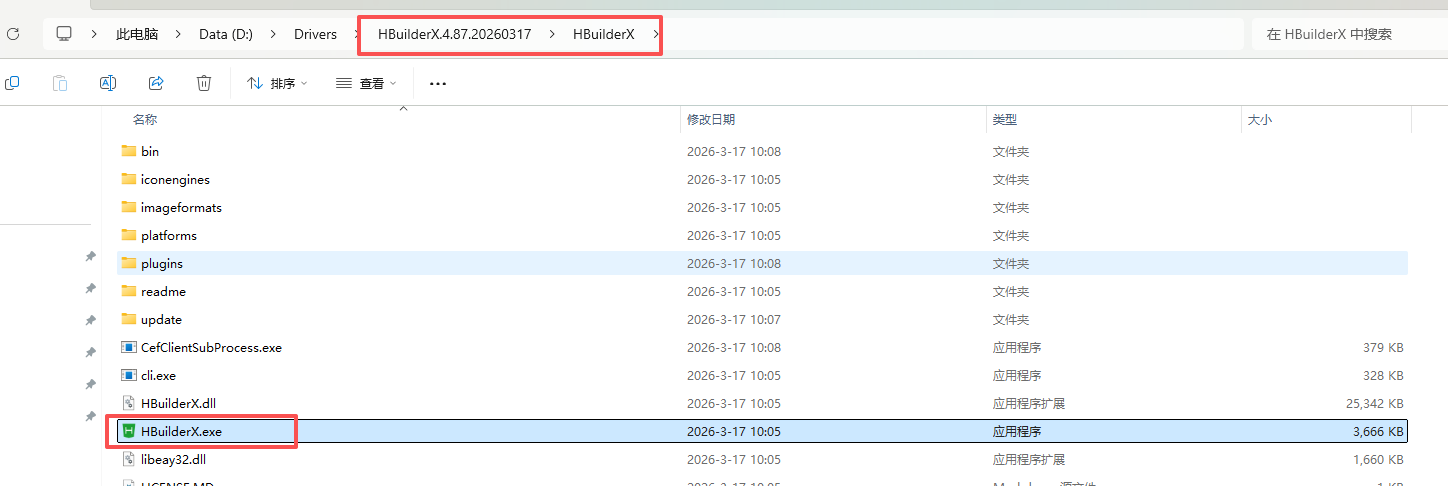Click the HBuilderX.dll file icon

128,403
